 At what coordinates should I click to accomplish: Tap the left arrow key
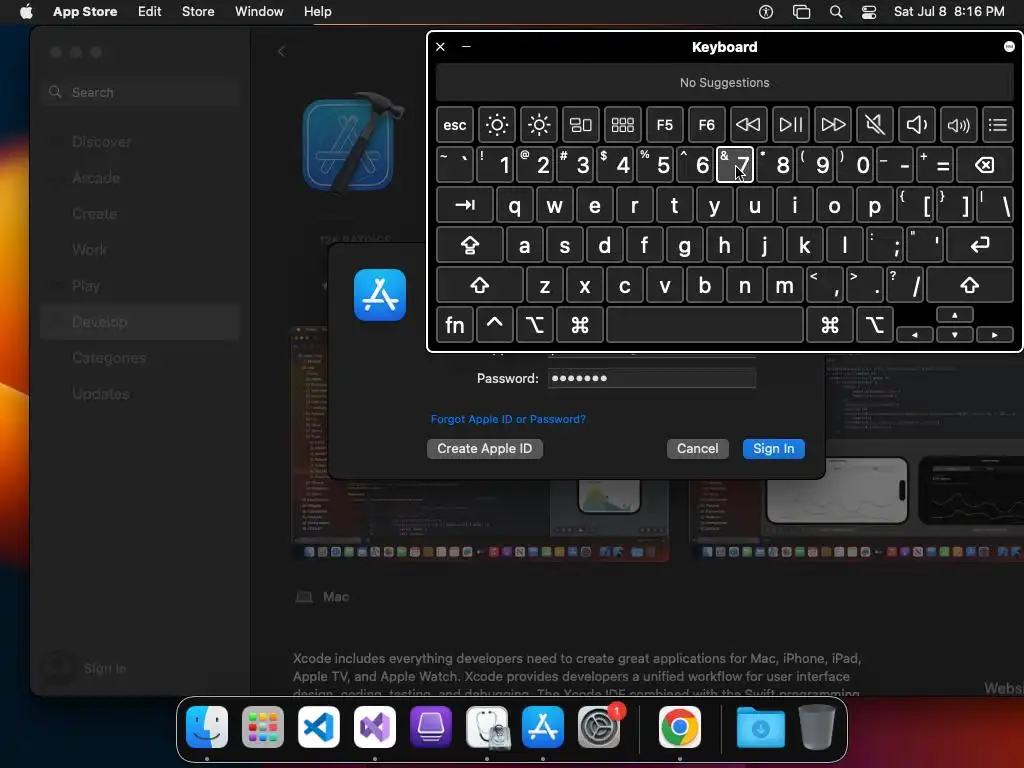pos(914,334)
